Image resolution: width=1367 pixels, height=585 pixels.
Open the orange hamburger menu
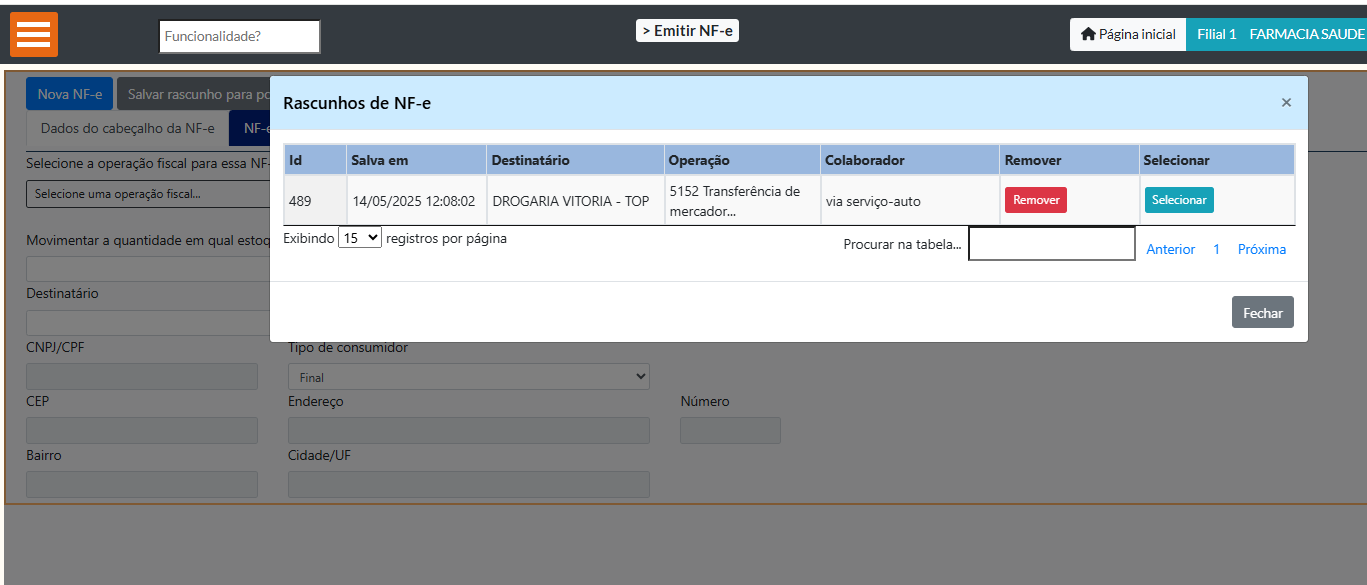click(x=34, y=34)
